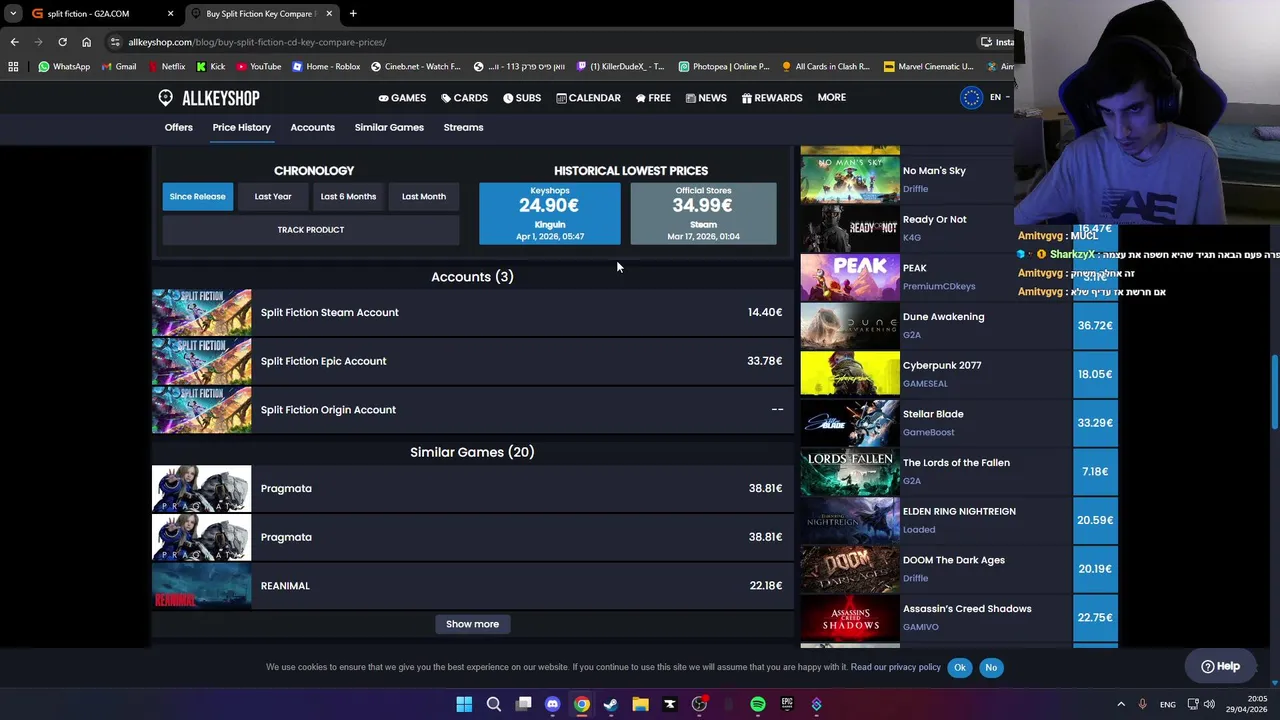This screenshot has height=720, width=1280.
Task: Open Discord from the taskbar
Action: click(552, 704)
